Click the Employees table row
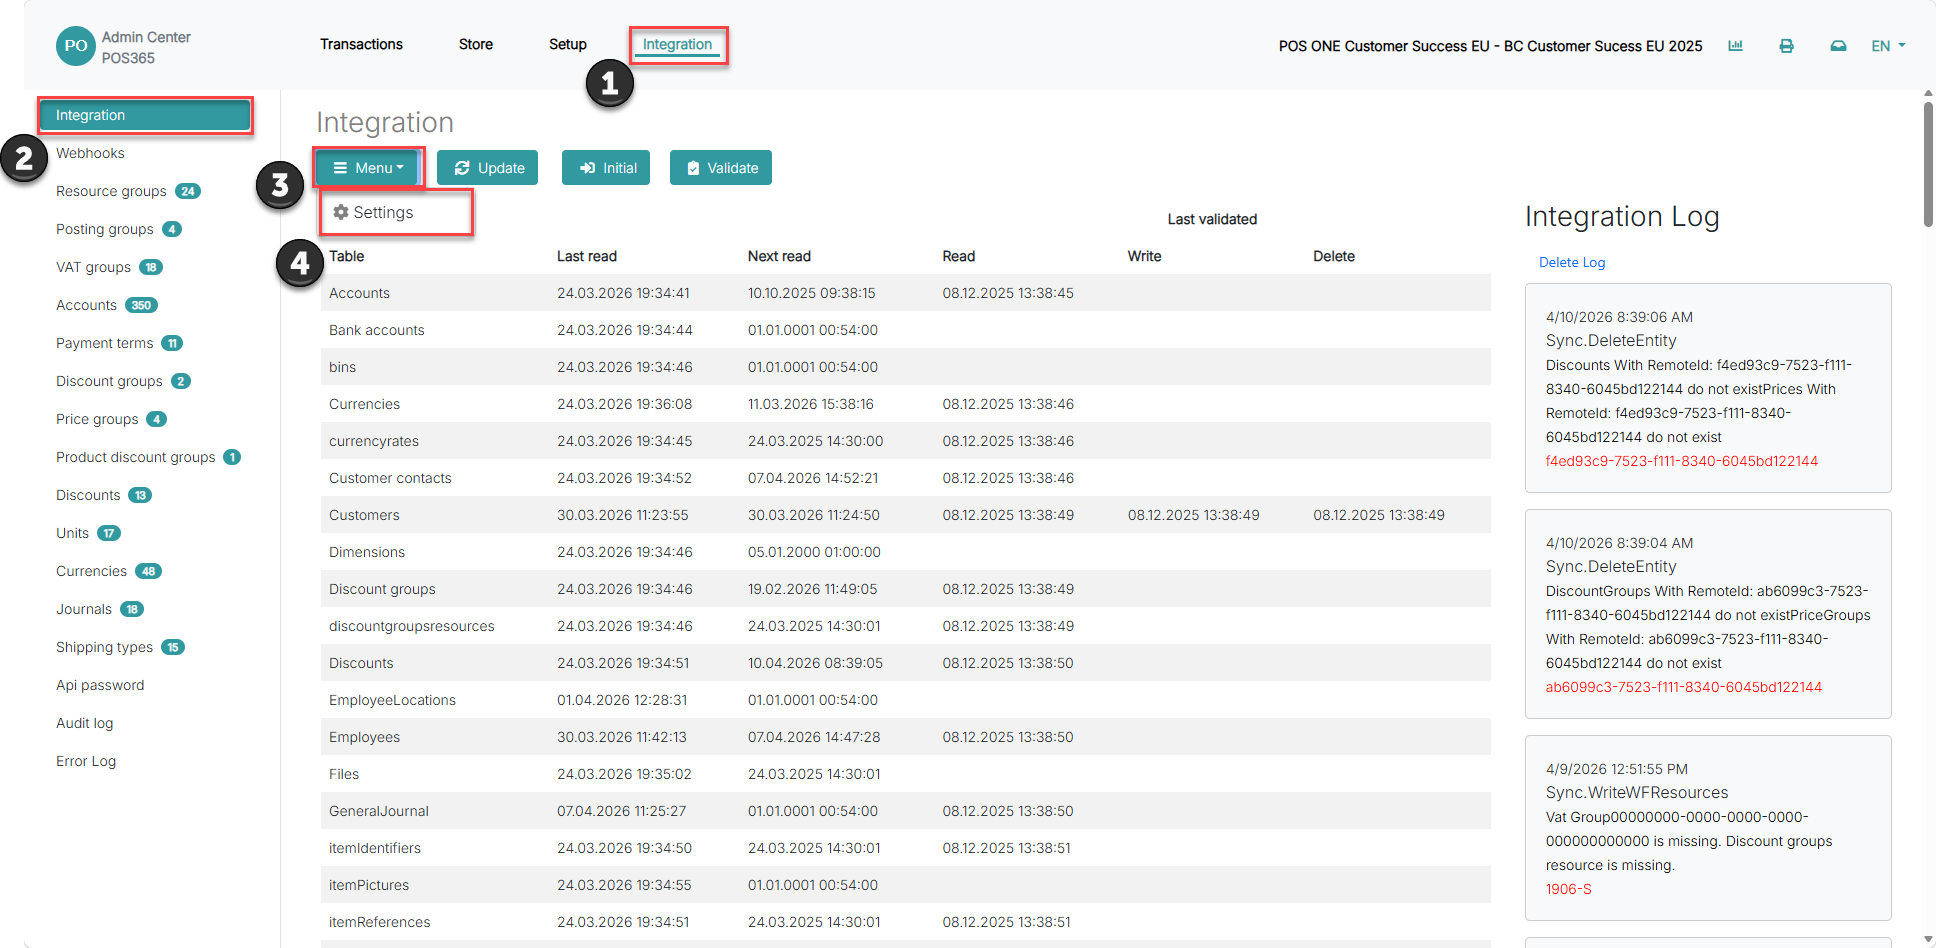Screen dimensions: 1936x948 click(905, 737)
